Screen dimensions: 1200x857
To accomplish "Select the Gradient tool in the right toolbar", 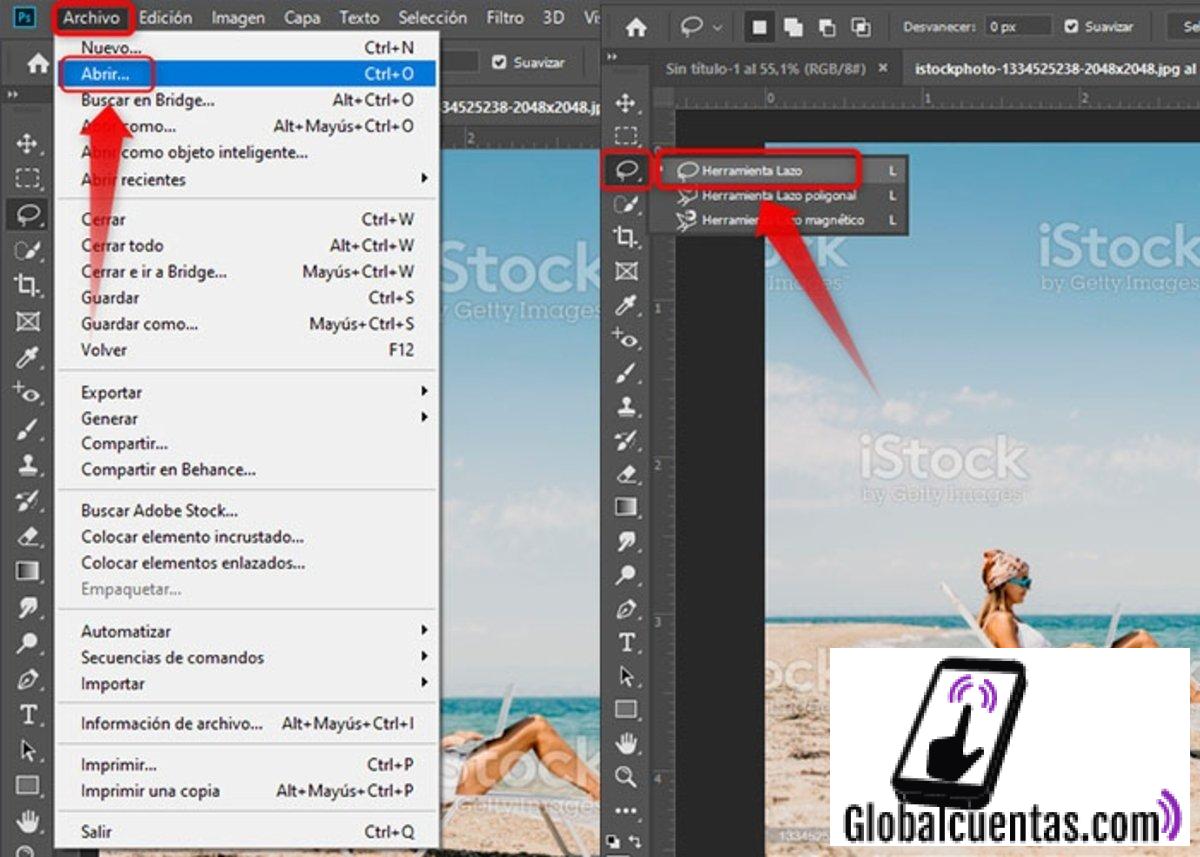I will pos(626,507).
